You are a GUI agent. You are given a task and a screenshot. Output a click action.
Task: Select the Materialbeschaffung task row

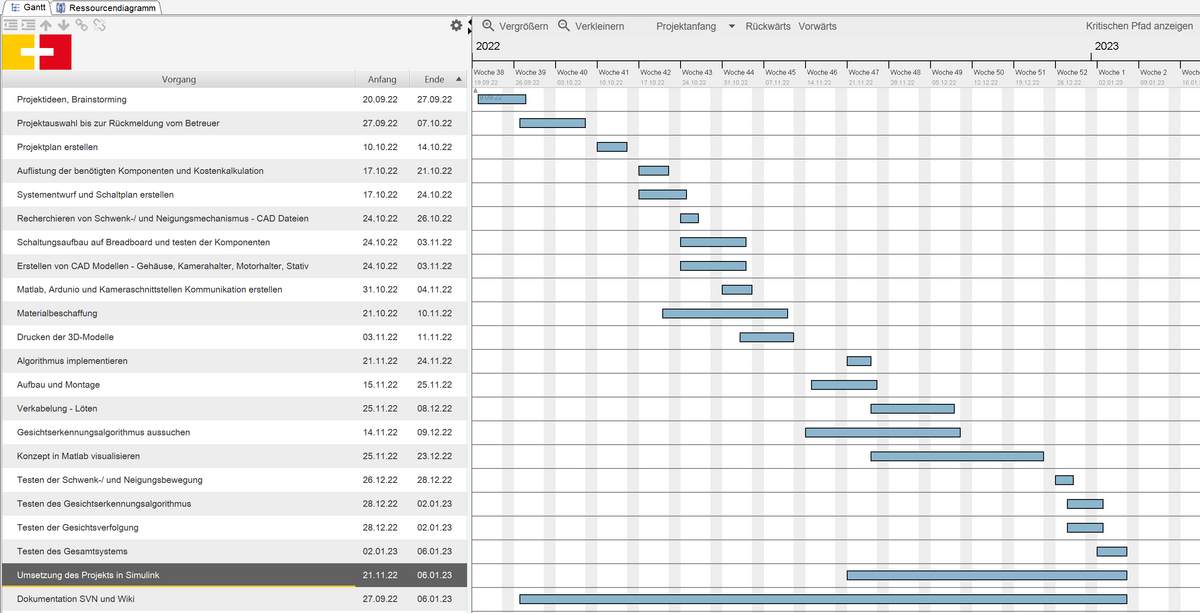coord(180,313)
